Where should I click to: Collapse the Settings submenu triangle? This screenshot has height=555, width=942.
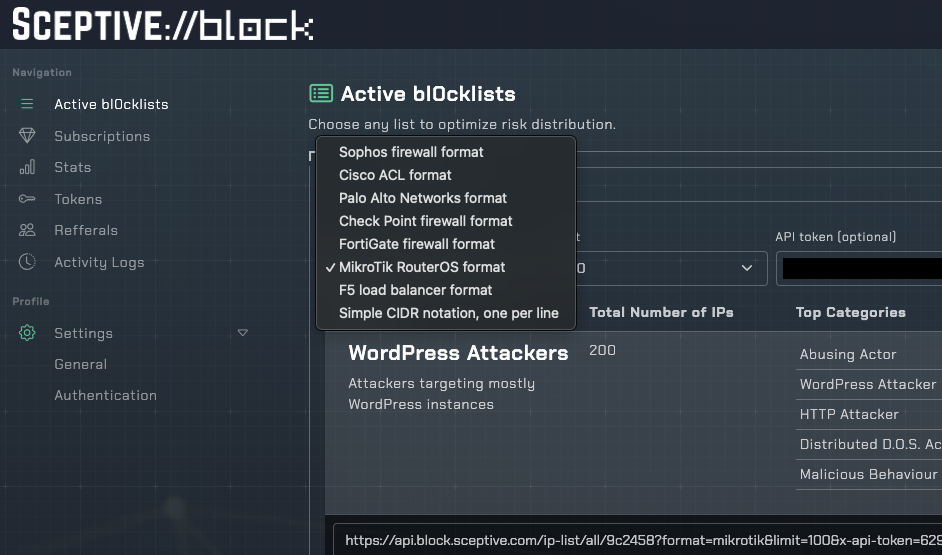coord(242,333)
